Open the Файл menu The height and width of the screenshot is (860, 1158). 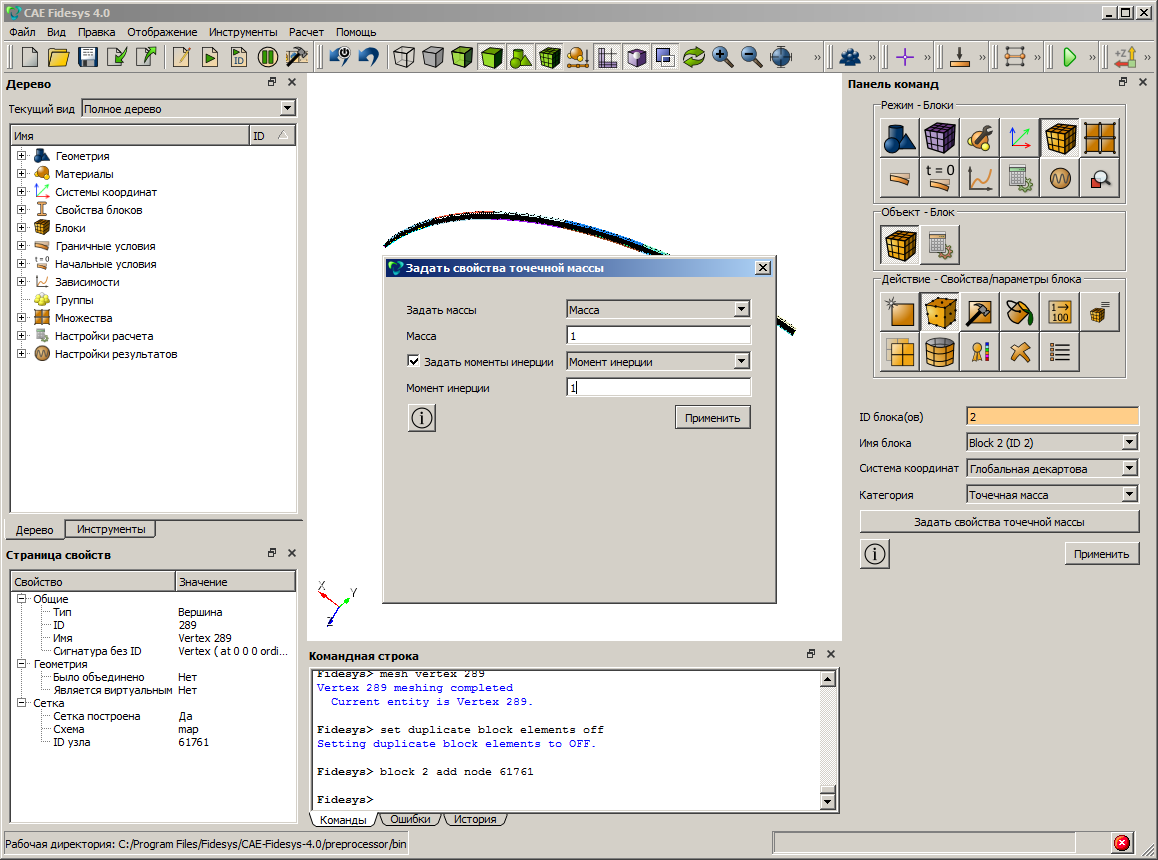pos(22,32)
